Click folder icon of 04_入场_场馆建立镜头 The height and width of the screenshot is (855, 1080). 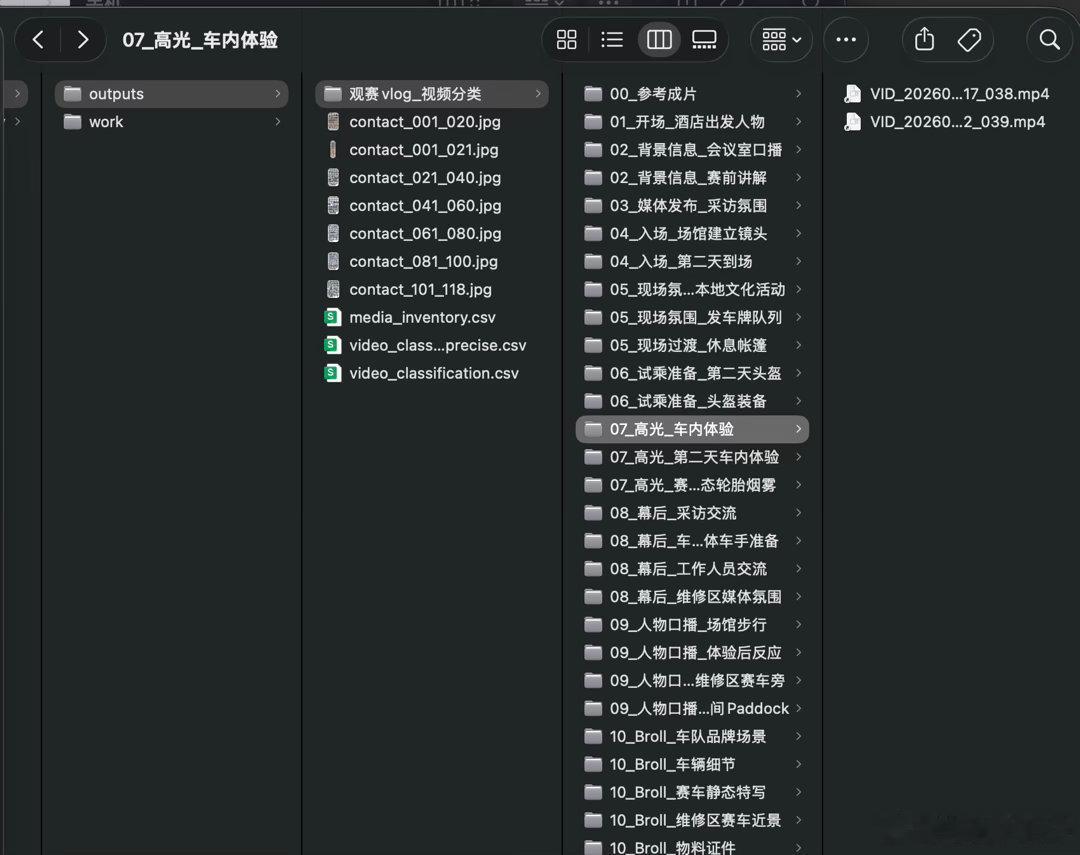593,234
